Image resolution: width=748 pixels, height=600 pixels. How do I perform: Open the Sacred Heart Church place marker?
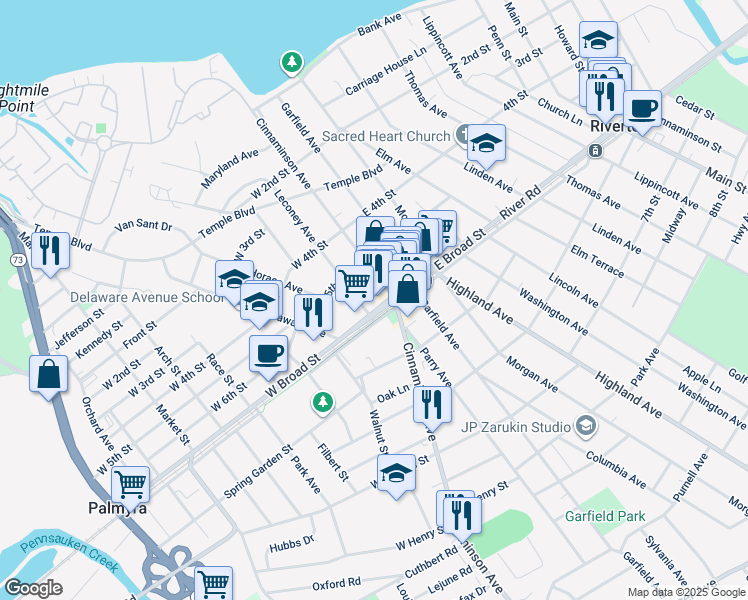pos(462,135)
